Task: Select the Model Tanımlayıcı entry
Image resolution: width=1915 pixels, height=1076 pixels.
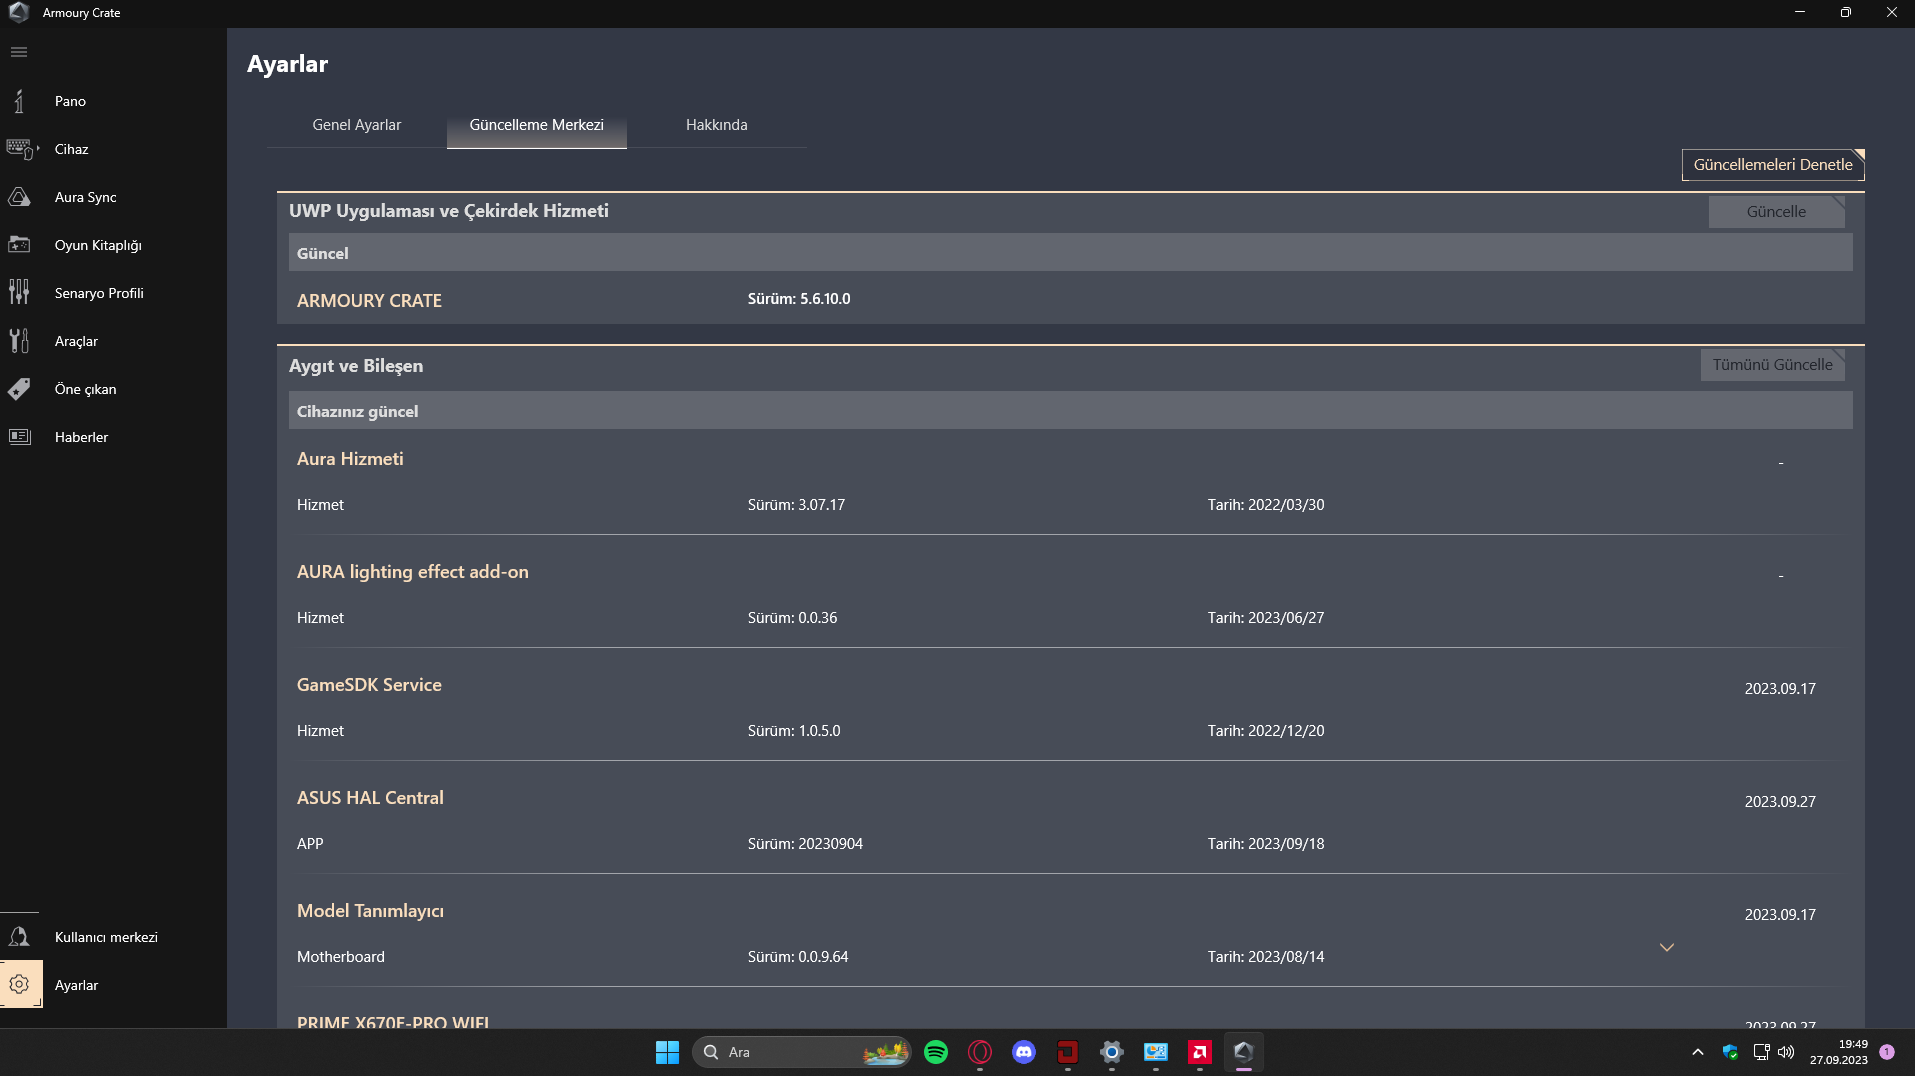Action: [370, 911]
